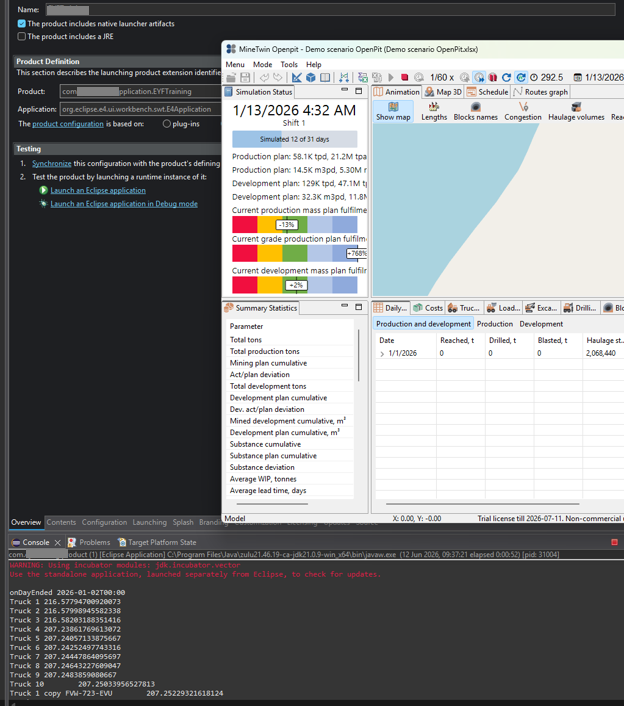The width and height of the screenshot is (624, 706).
Task: Maximize the Simulation Status panel
Action: 359,91
